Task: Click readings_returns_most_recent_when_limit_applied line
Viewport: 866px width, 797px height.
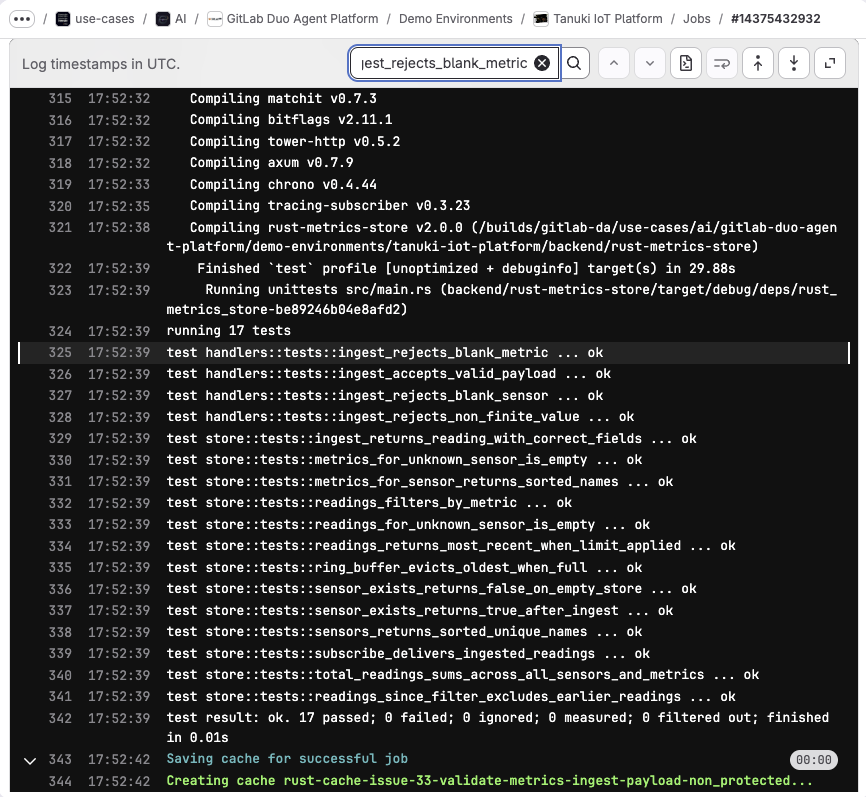Action: coord(451,546)
